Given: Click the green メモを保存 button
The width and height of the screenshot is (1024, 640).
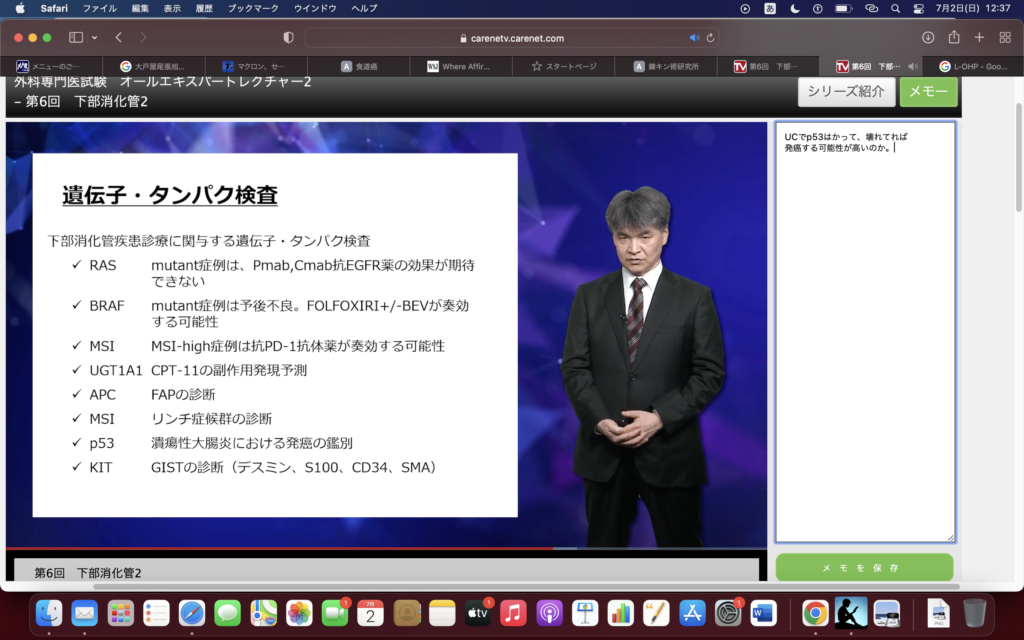Looking at the screenshot, I should (x=864, y=567).
